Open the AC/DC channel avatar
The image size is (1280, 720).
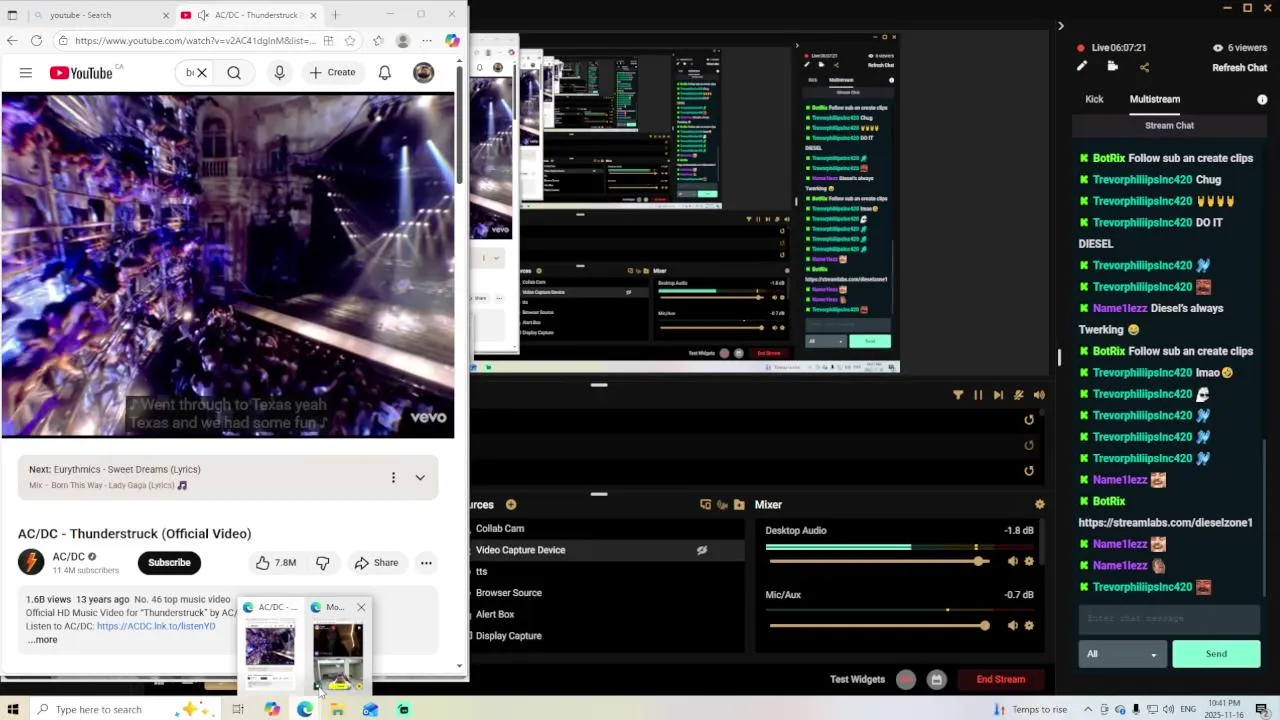click(x=31, y=562)
